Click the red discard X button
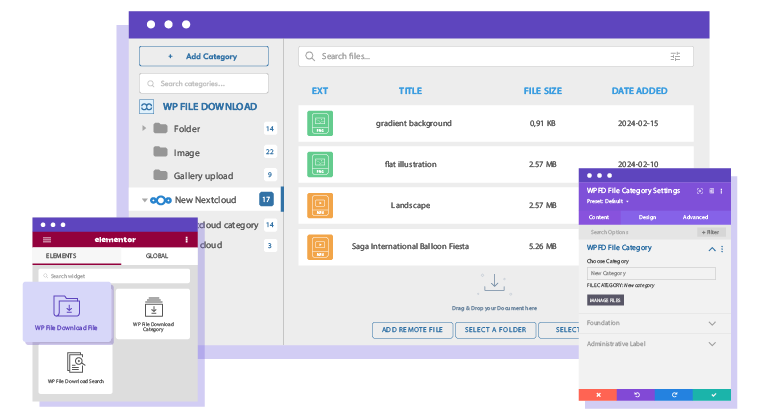 click(598, 395)
